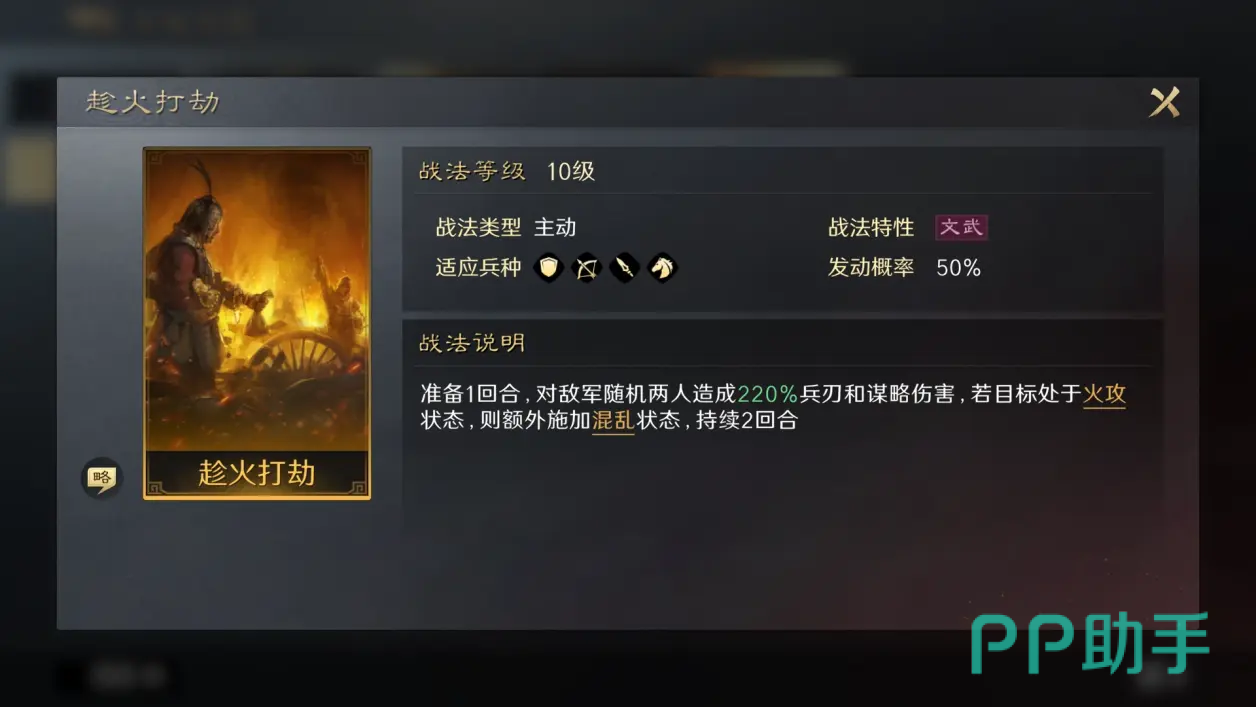The height and width of the screenshot is (707, 1256).
Task: Click the 发动概率 50% value
Action: point(958,267)
